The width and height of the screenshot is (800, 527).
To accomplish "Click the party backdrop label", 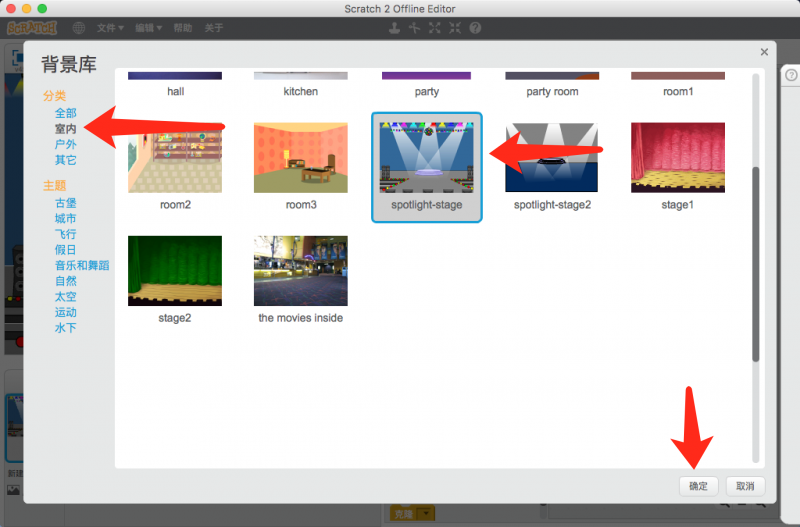I will [427, 92].
